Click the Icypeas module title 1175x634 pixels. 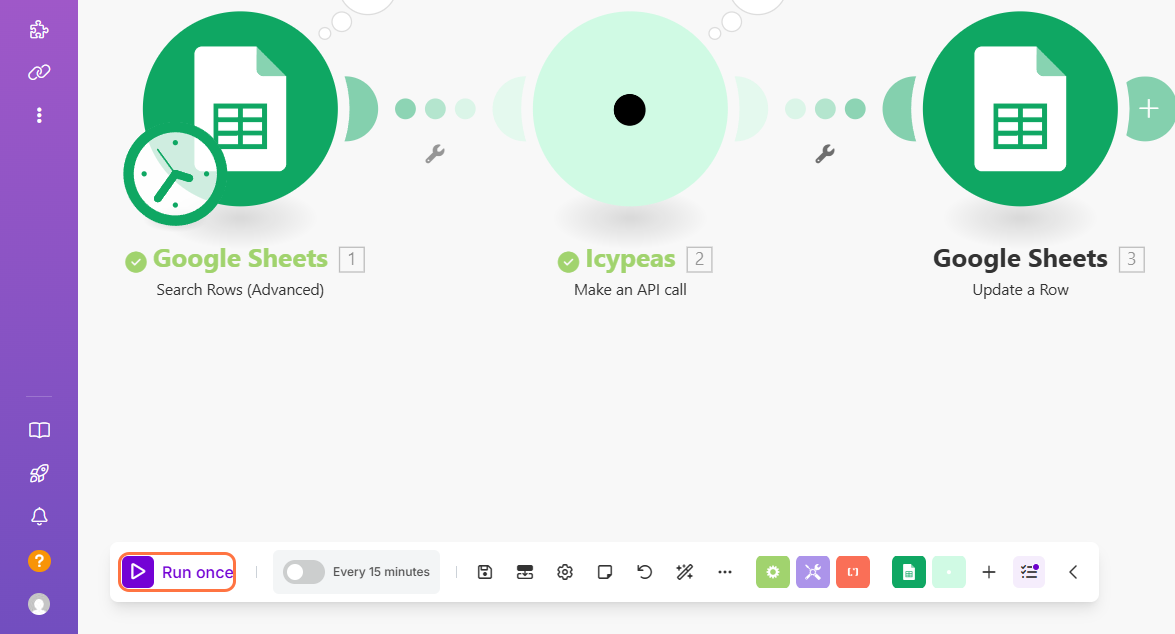point(630,259)
